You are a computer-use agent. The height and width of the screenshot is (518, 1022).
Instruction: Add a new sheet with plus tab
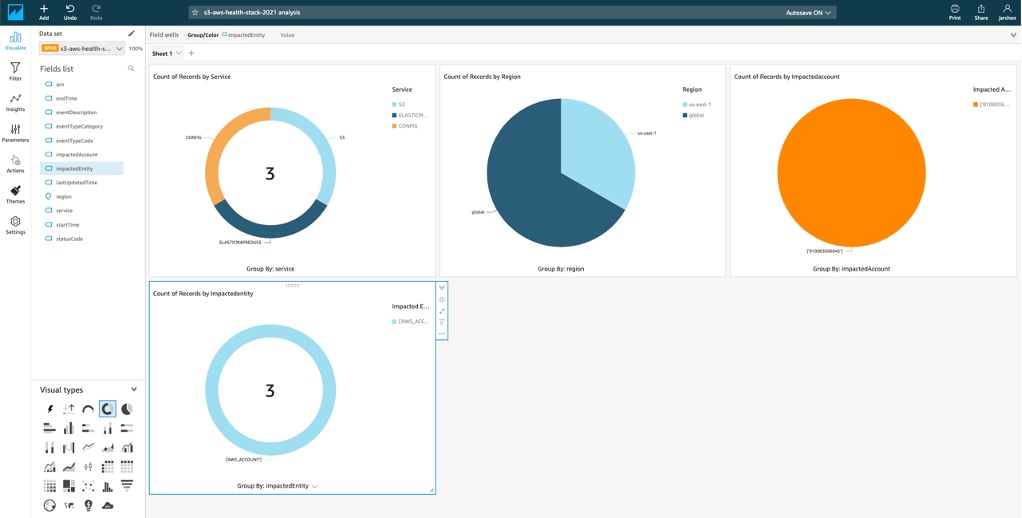coord(191,53)
